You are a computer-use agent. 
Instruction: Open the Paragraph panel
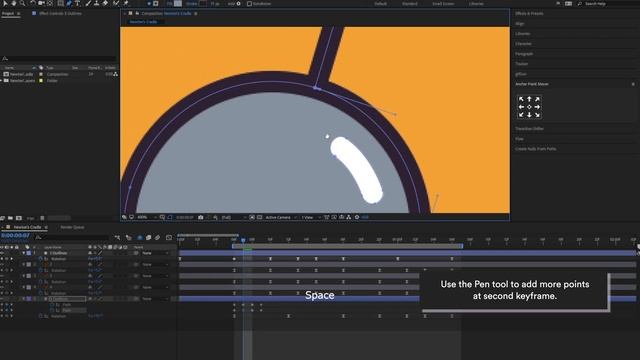(524, 54)
